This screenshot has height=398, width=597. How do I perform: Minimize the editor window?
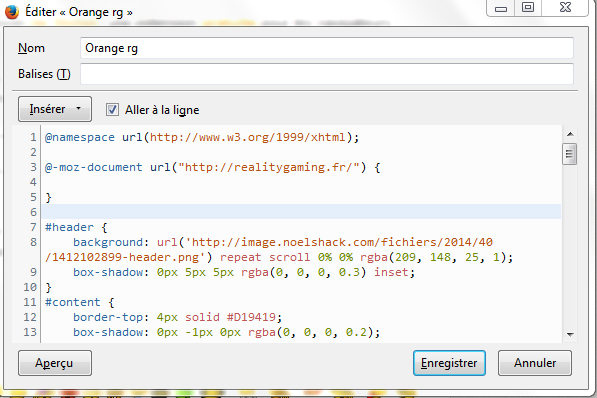point(501,8)
